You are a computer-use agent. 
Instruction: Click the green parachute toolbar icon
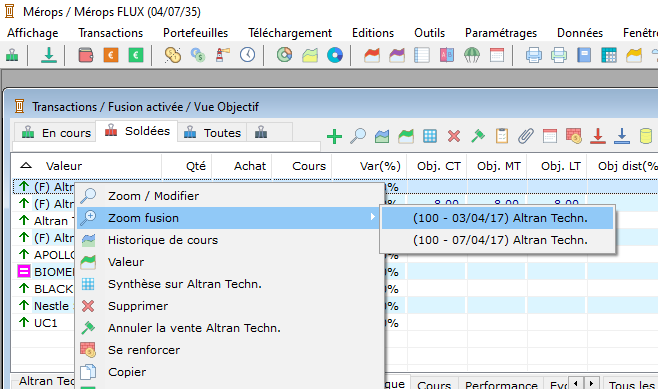[x=472, y=55]
